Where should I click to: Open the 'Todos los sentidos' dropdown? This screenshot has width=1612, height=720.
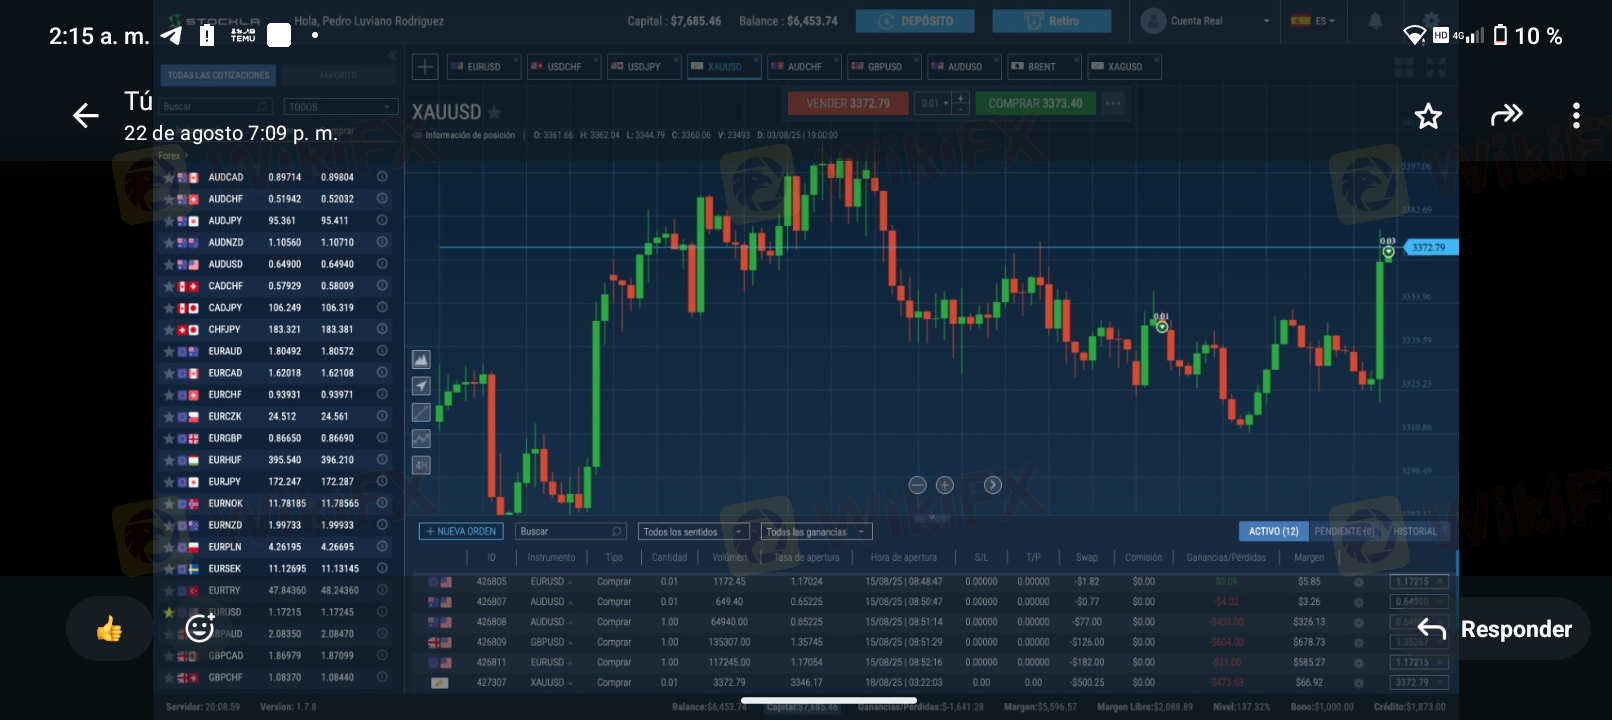coord(694,532)
